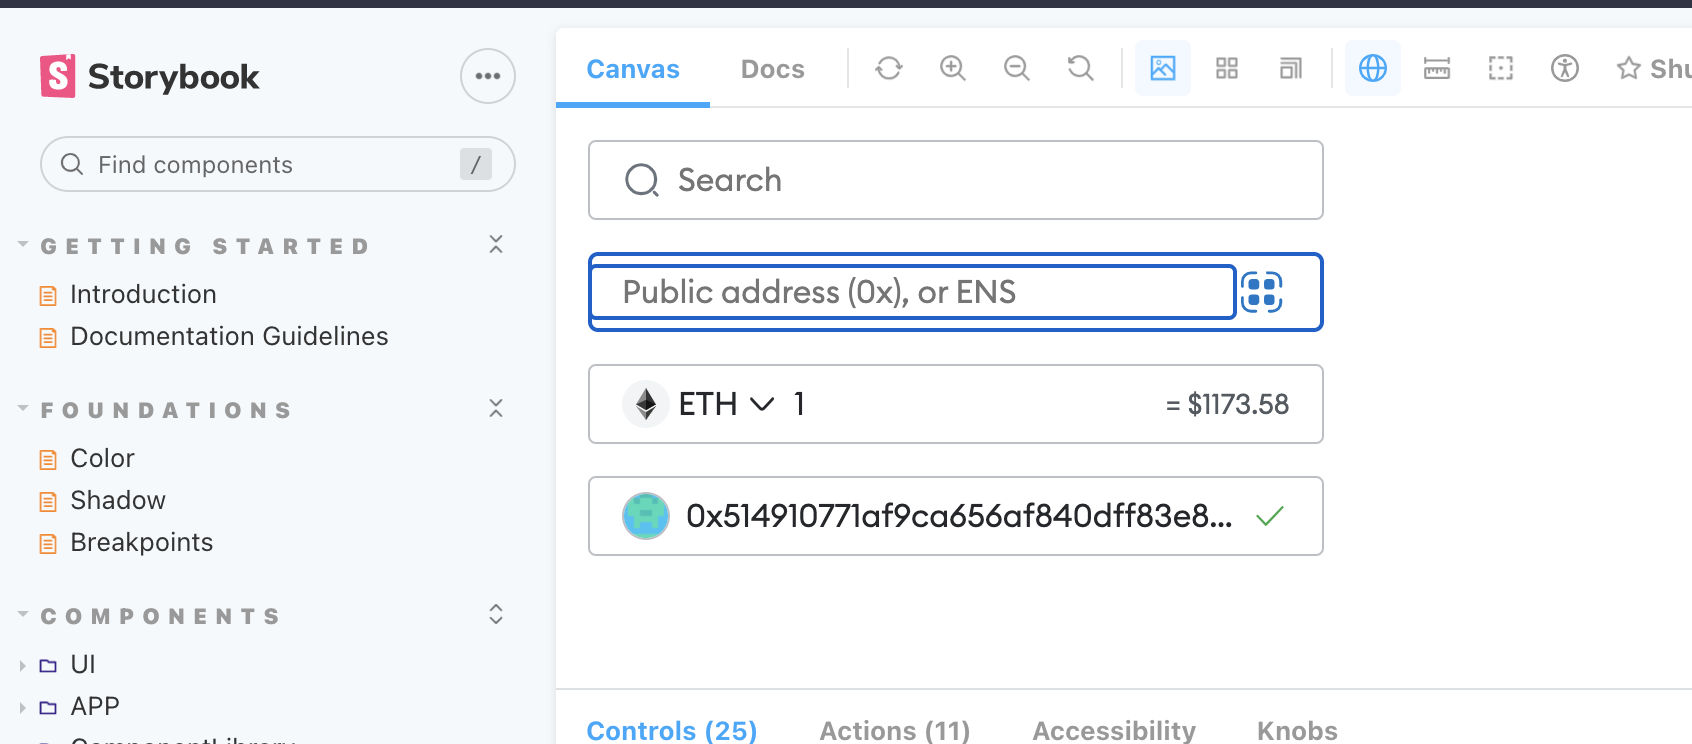Open the ETH currency dropdown

pos(762,404)
